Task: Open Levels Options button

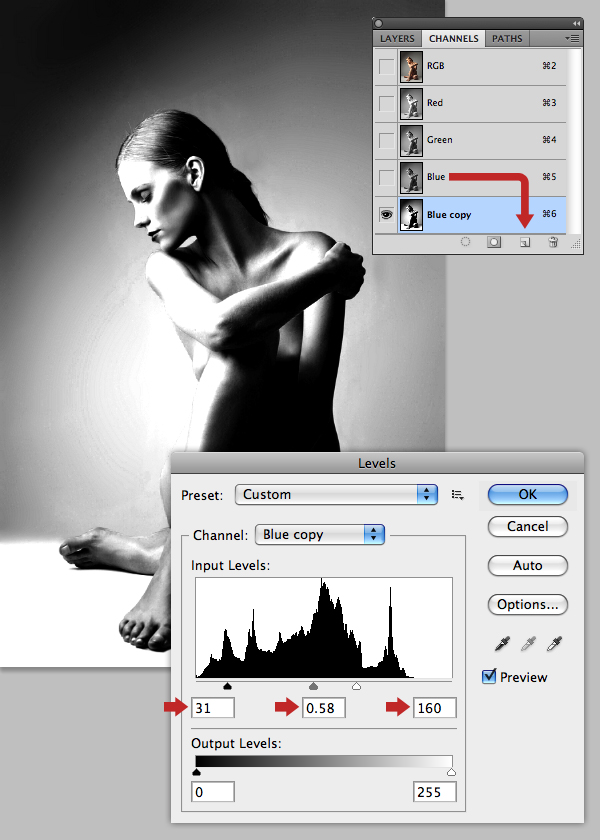Action: click(528, 605)
